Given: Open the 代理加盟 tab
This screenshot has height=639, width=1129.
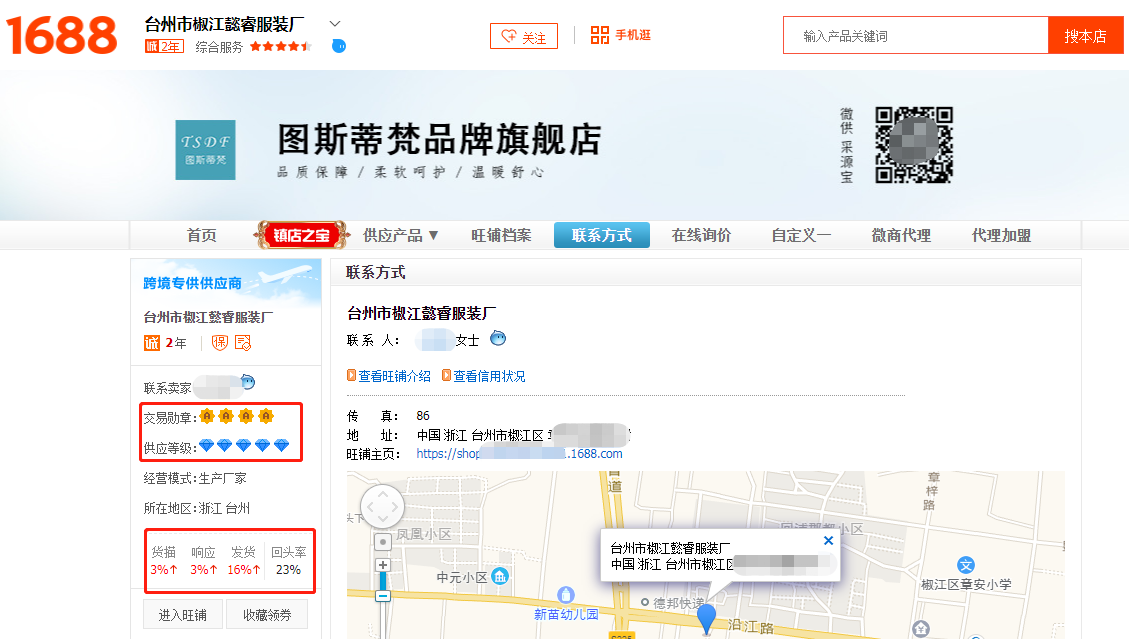Looking at the screenshot, I should point(1002,236).
